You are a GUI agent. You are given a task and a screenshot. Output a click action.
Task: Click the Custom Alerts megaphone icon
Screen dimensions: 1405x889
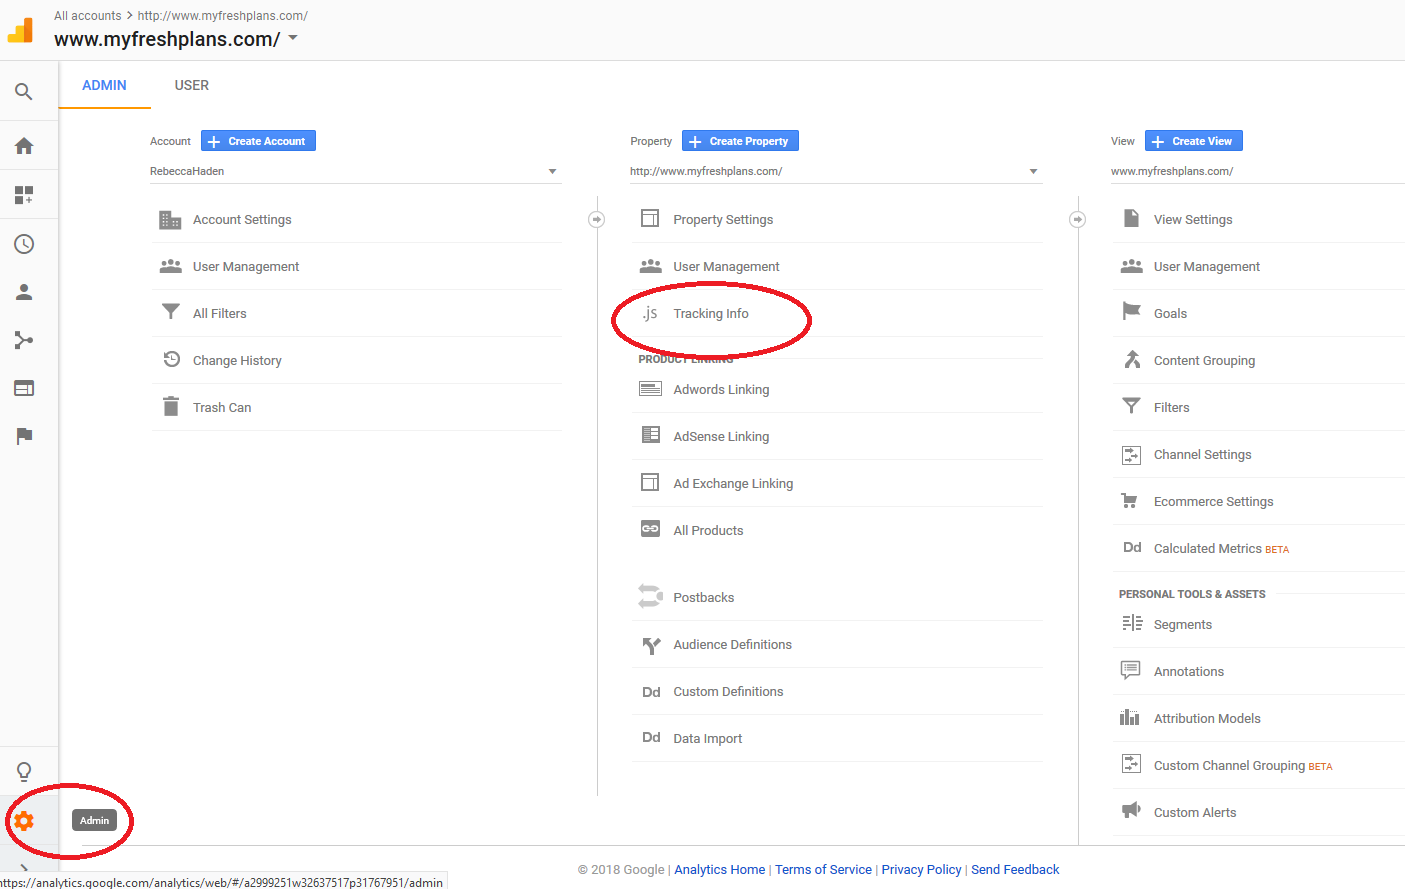coord(1131,810)
